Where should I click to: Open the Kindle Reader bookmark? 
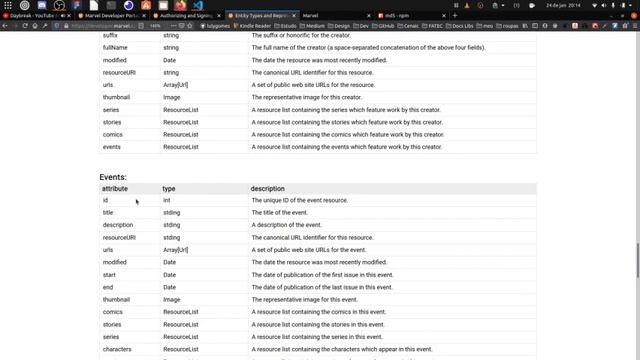tap(252, 26)
